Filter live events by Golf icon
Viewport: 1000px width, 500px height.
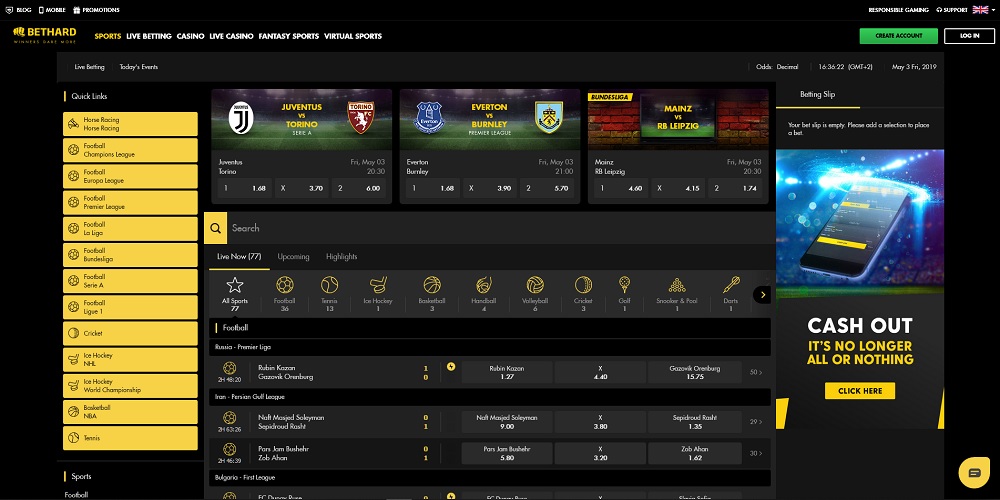pyautogui.click(x=624, y=285)
